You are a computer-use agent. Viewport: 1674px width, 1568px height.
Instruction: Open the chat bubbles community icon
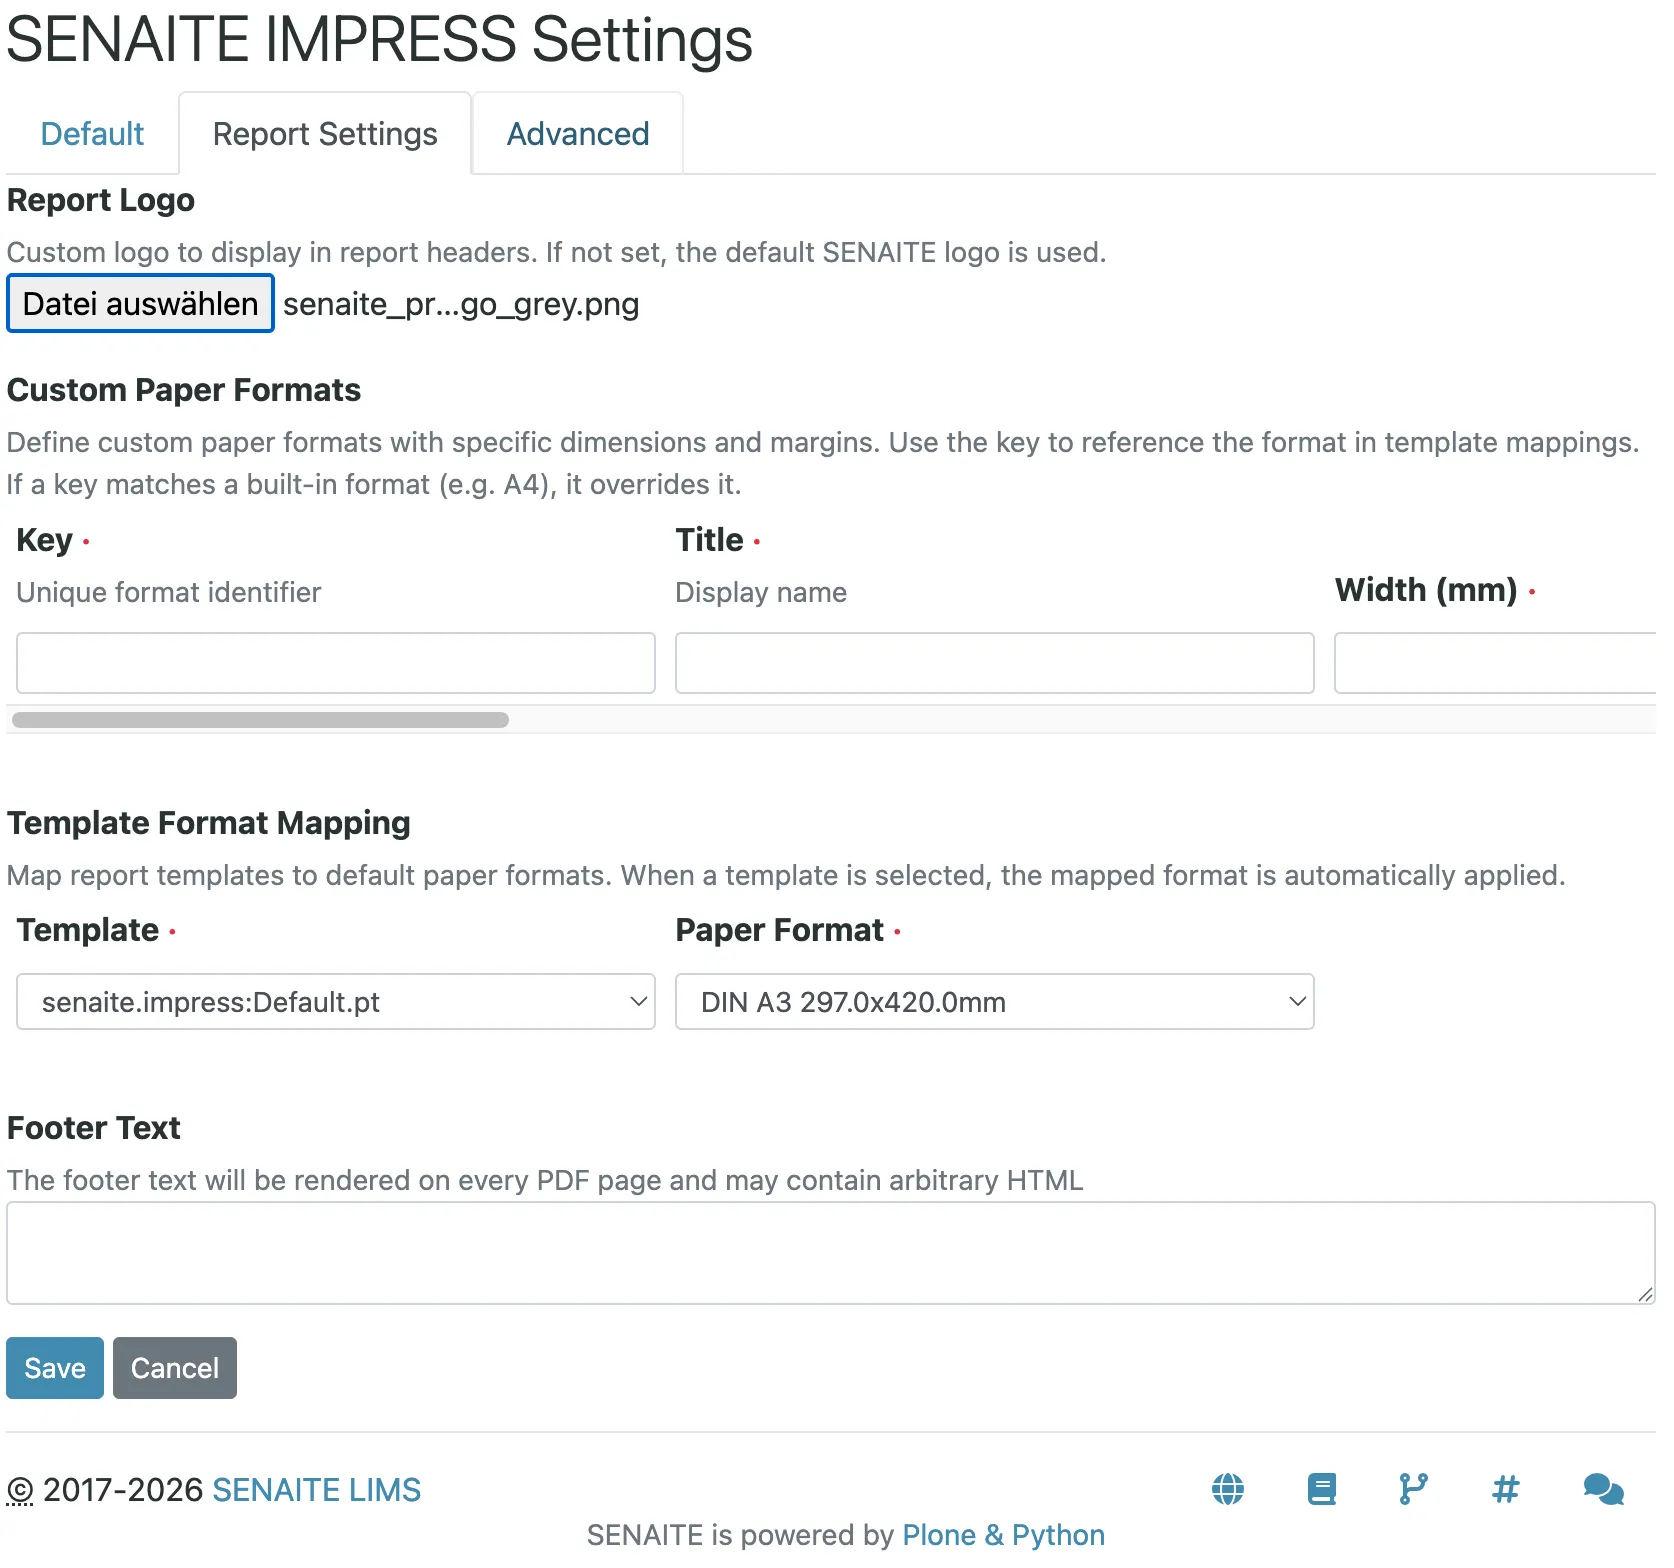point(1604,1489)
